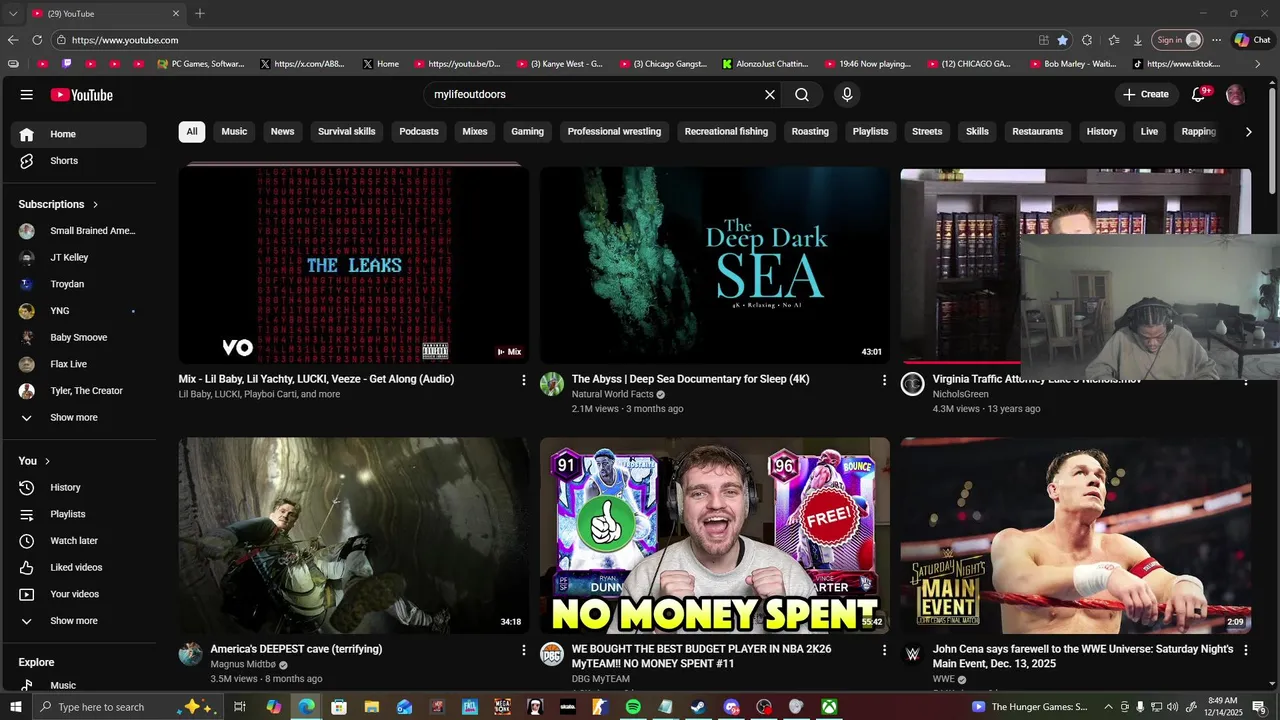The image size is (1280, 720).
Task: Open Xbox app from taskbar
Action: [829, 707]
